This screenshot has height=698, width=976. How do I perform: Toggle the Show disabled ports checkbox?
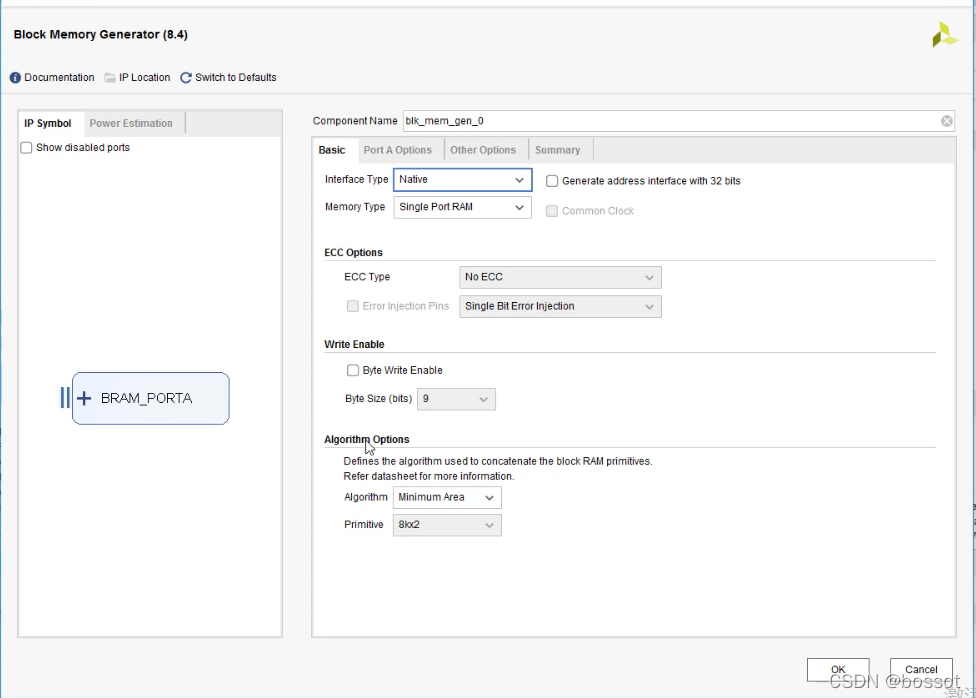tap(26, 148)
